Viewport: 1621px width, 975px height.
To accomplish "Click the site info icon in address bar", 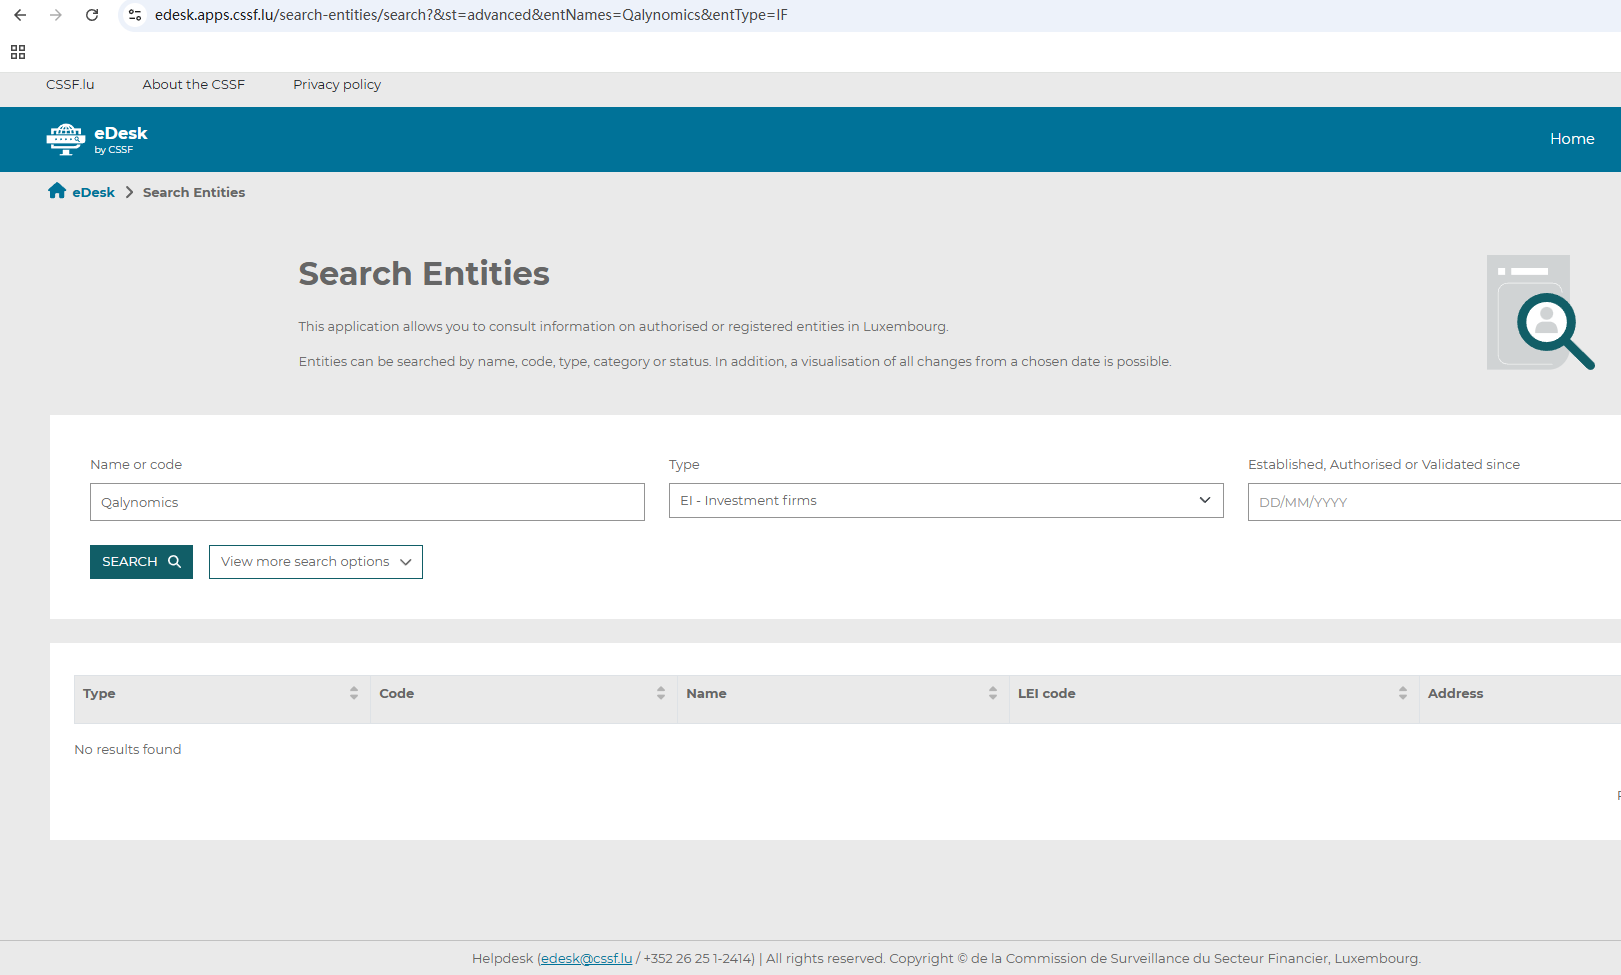I will (135, 15).
